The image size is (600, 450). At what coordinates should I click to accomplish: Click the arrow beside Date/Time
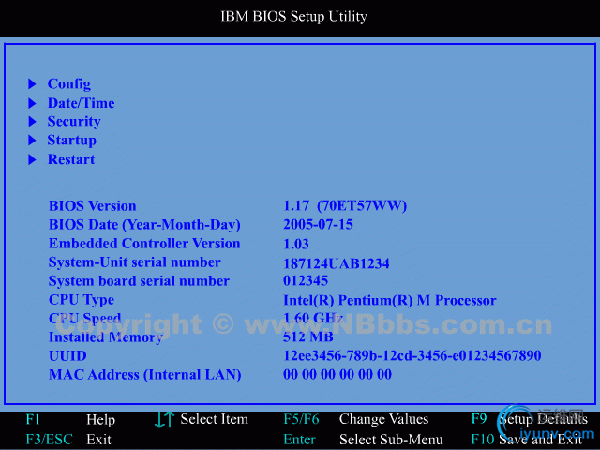(x=33, y=103)
